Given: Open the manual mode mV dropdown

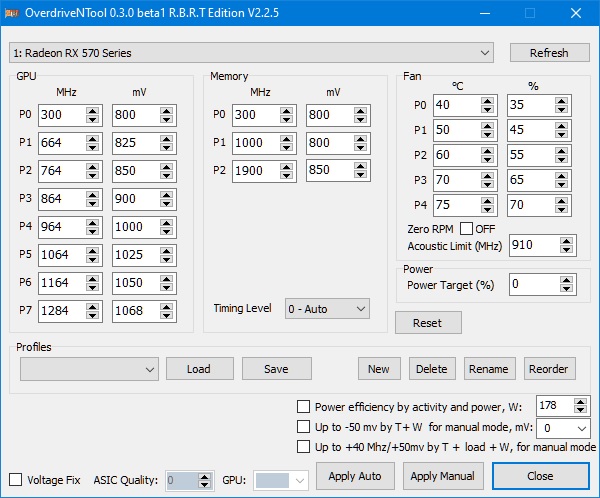Looking at the screenshot, I should click(x=563, y=428).
